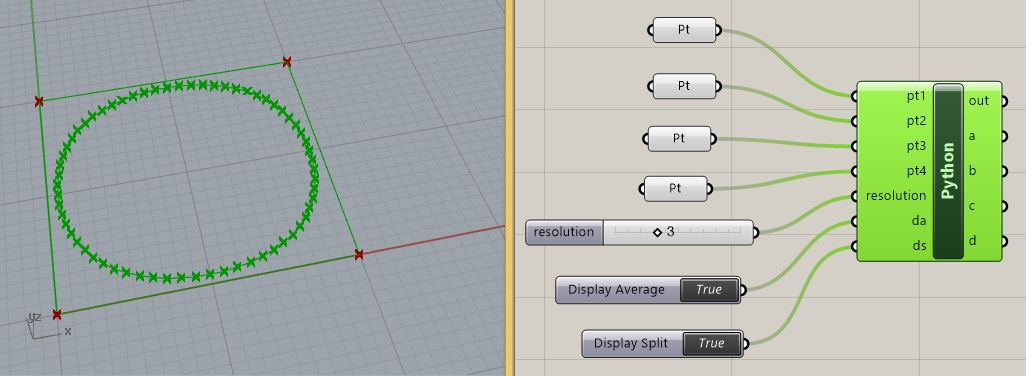This screenshot has width=1026, height=376.
Task: Select the Pt parameter wired to pt1
Action: (684, 30)
